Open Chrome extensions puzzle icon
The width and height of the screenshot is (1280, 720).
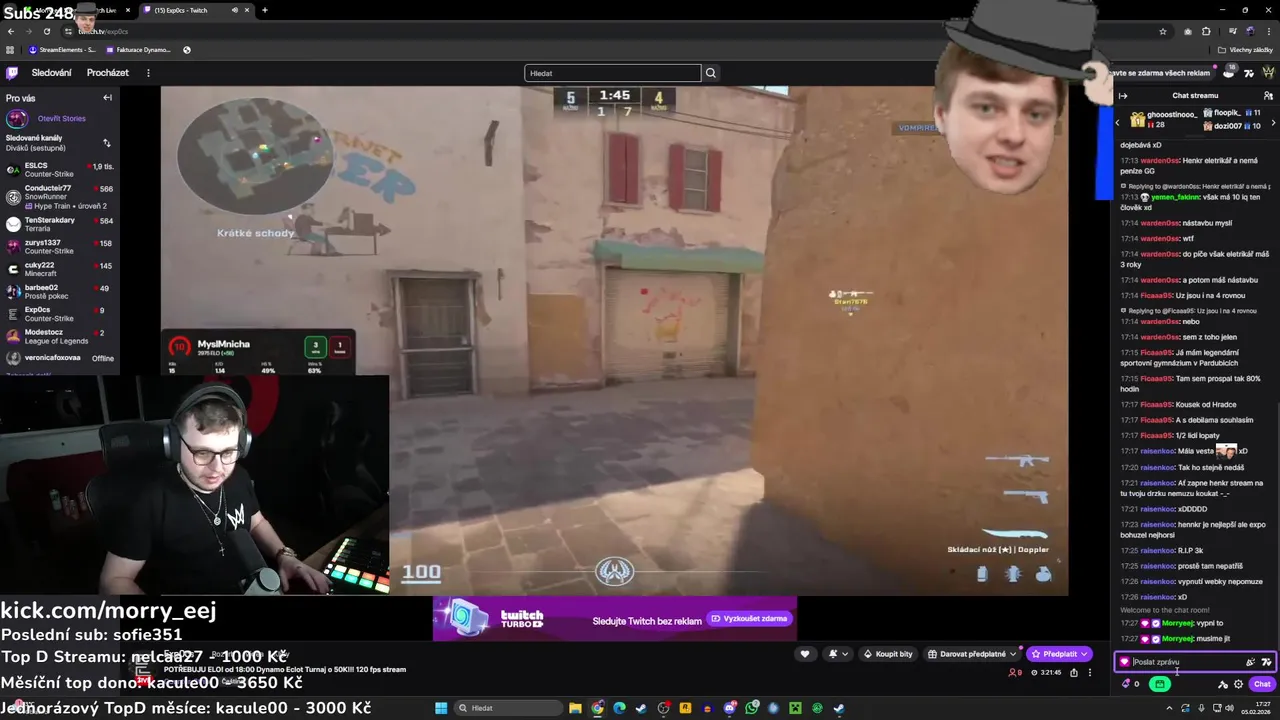[1206, 31]
